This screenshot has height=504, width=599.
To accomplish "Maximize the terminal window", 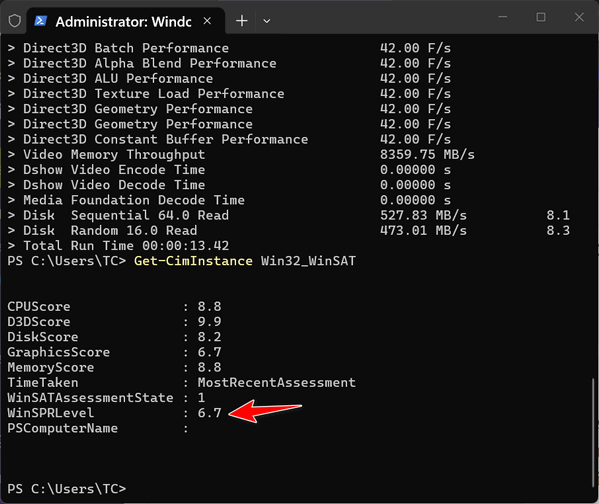I will [541, 17].
